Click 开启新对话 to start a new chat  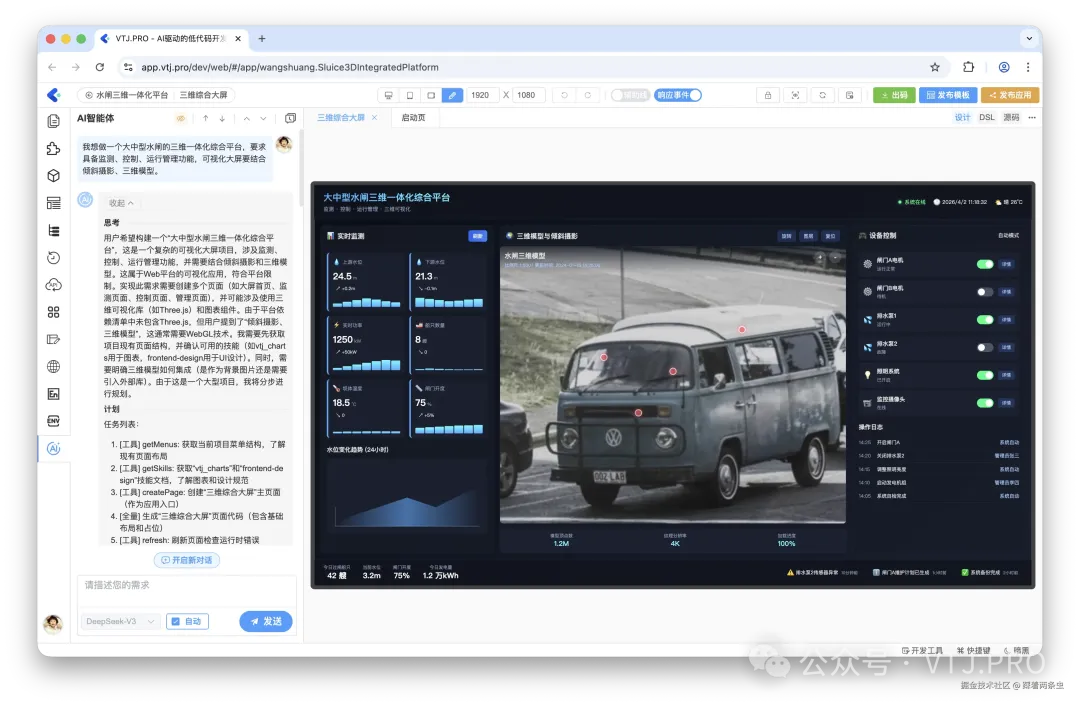point(188,560)
